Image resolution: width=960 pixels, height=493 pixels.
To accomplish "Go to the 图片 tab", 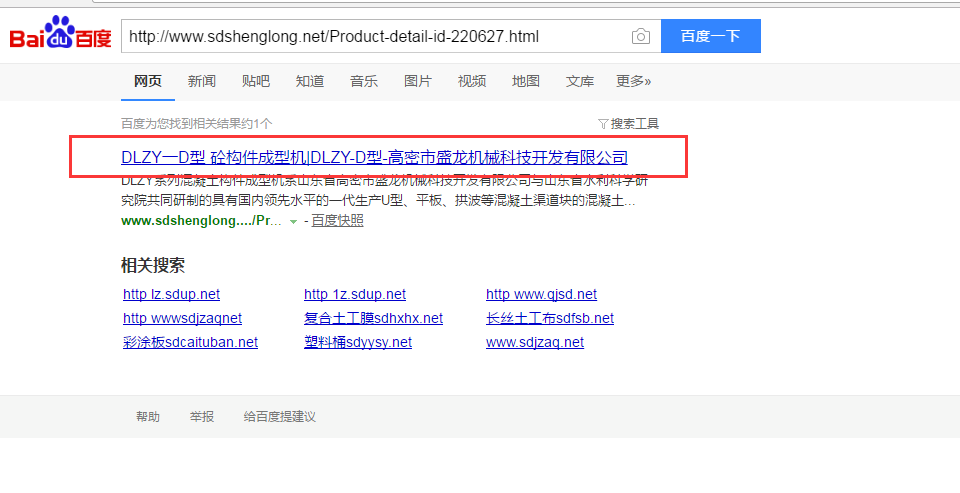I will (x=417, y=81).
